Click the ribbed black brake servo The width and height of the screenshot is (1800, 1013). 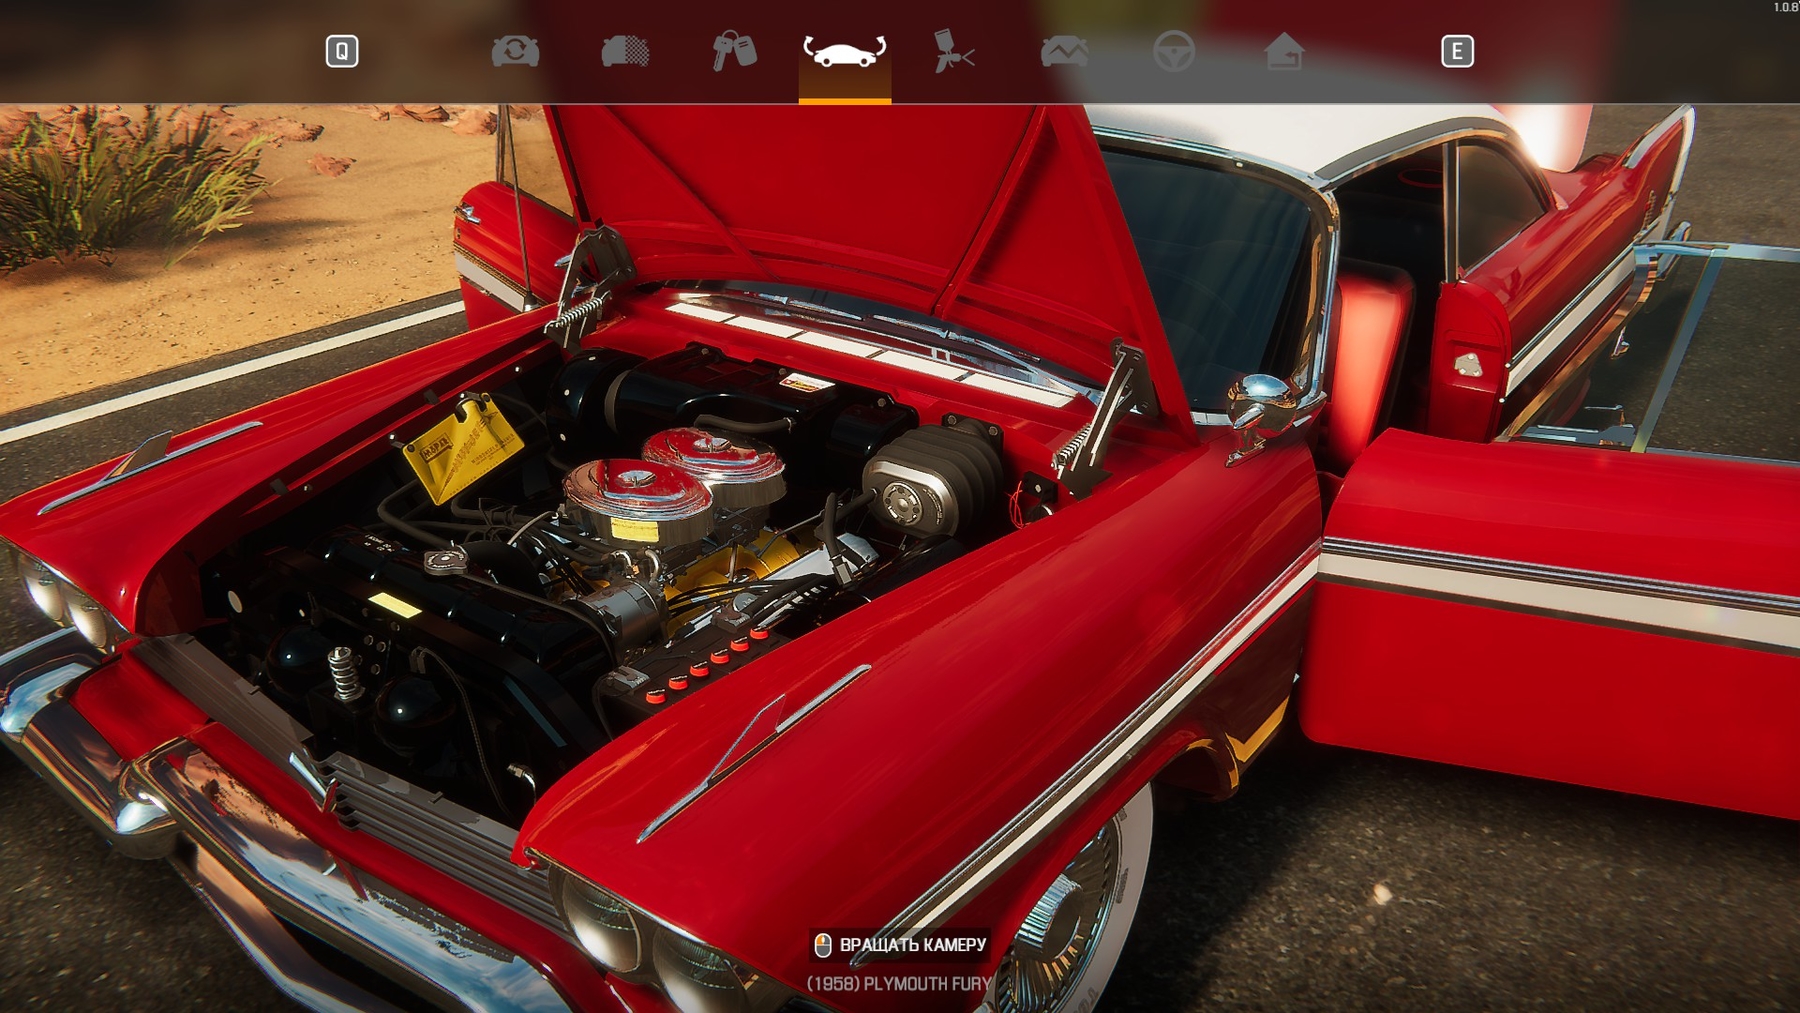[x=935, y=480]
